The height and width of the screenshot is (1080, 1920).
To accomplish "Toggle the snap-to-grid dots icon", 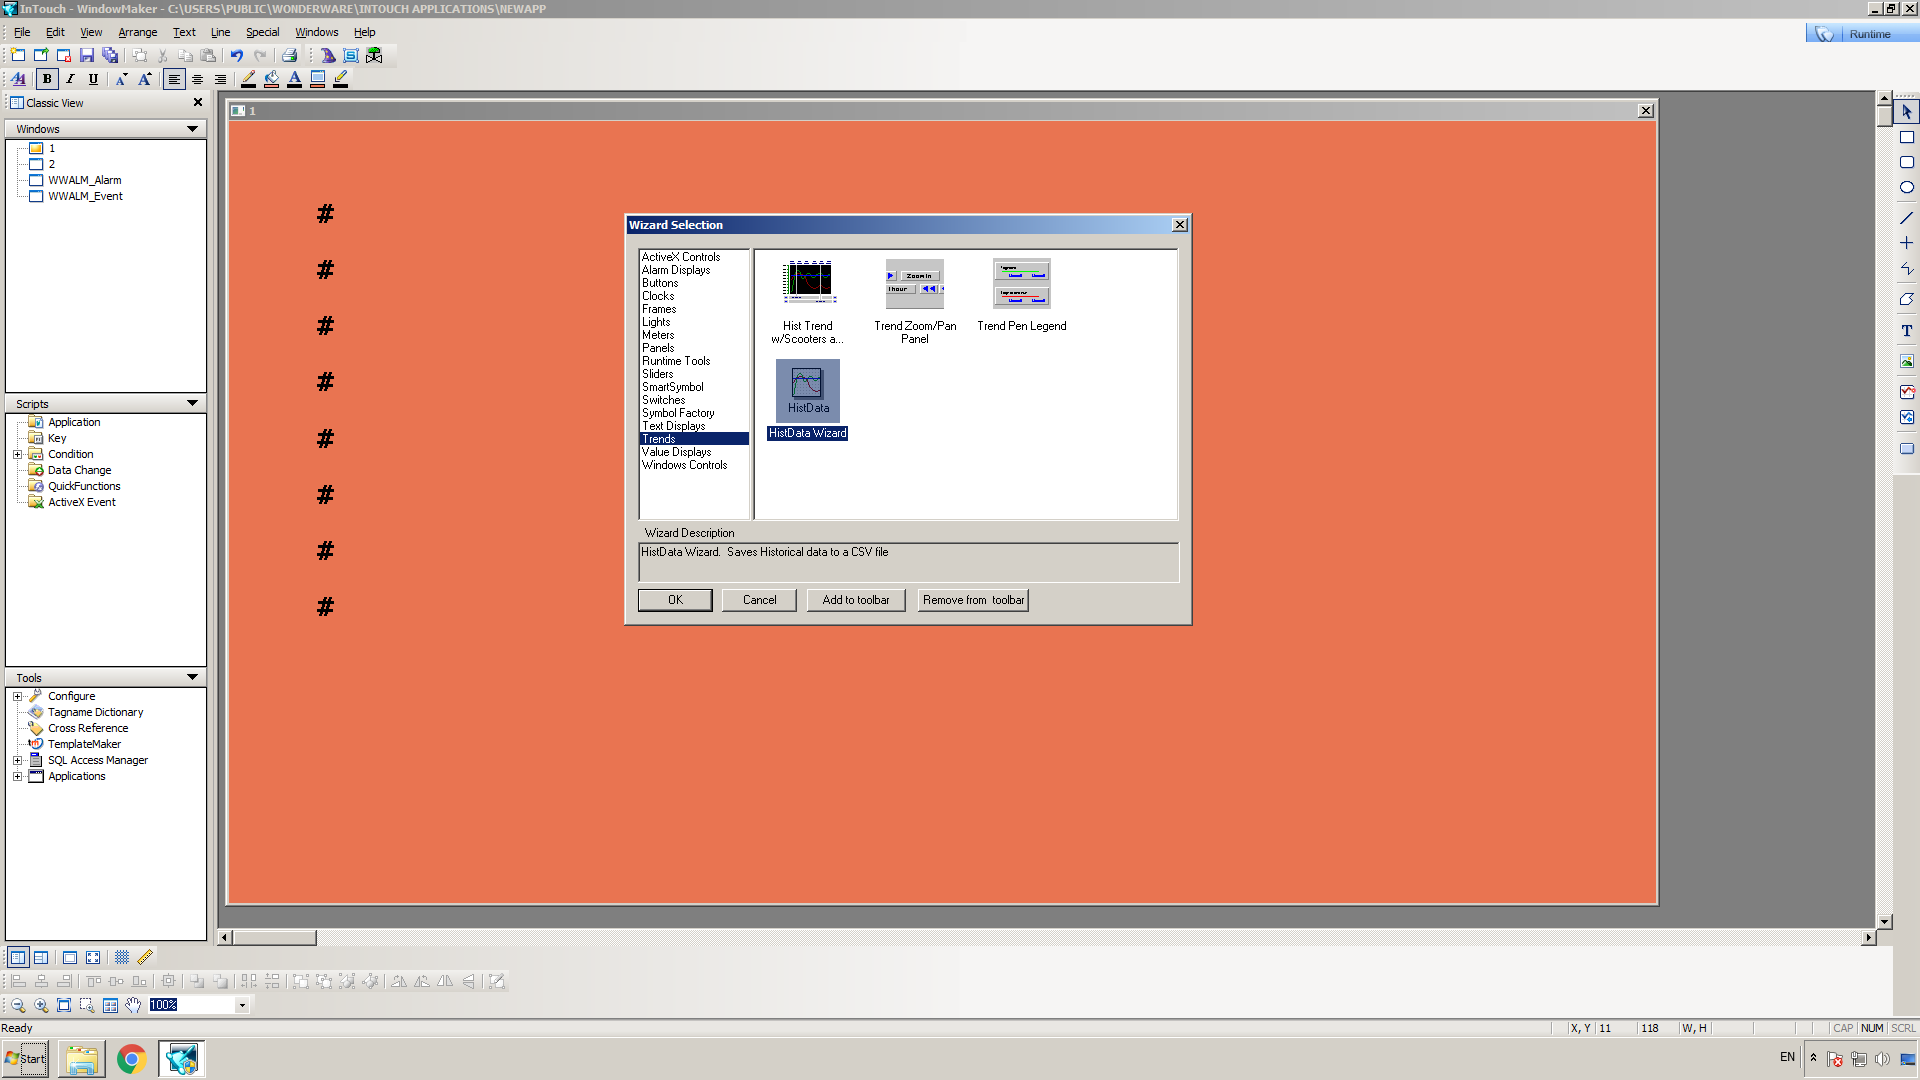I will point(122,957).
